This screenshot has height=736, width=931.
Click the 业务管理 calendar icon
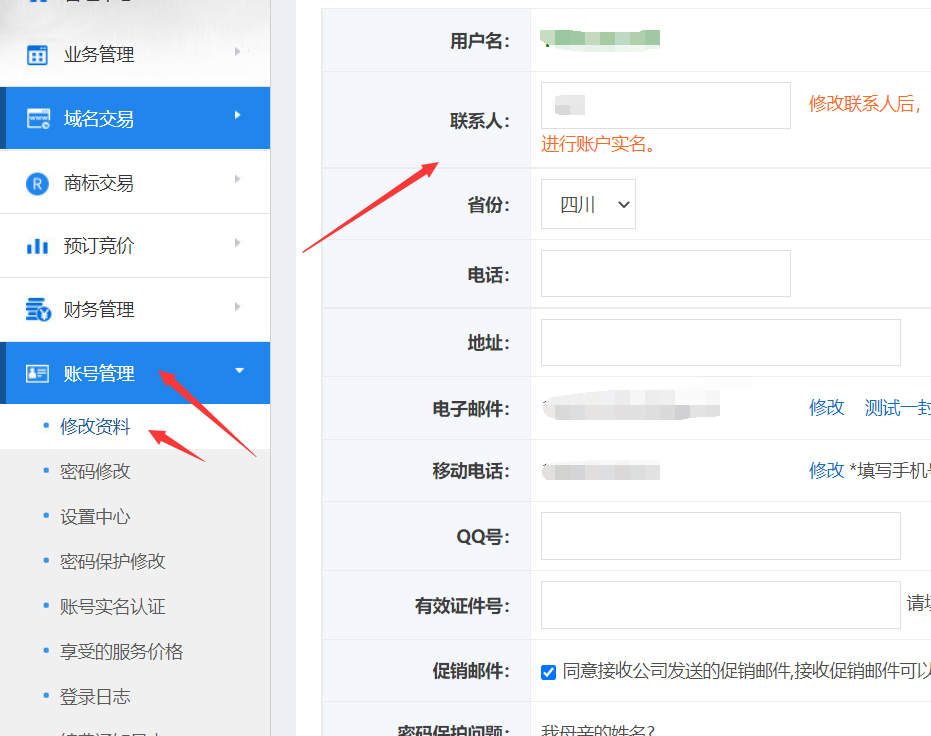[37, 55]
